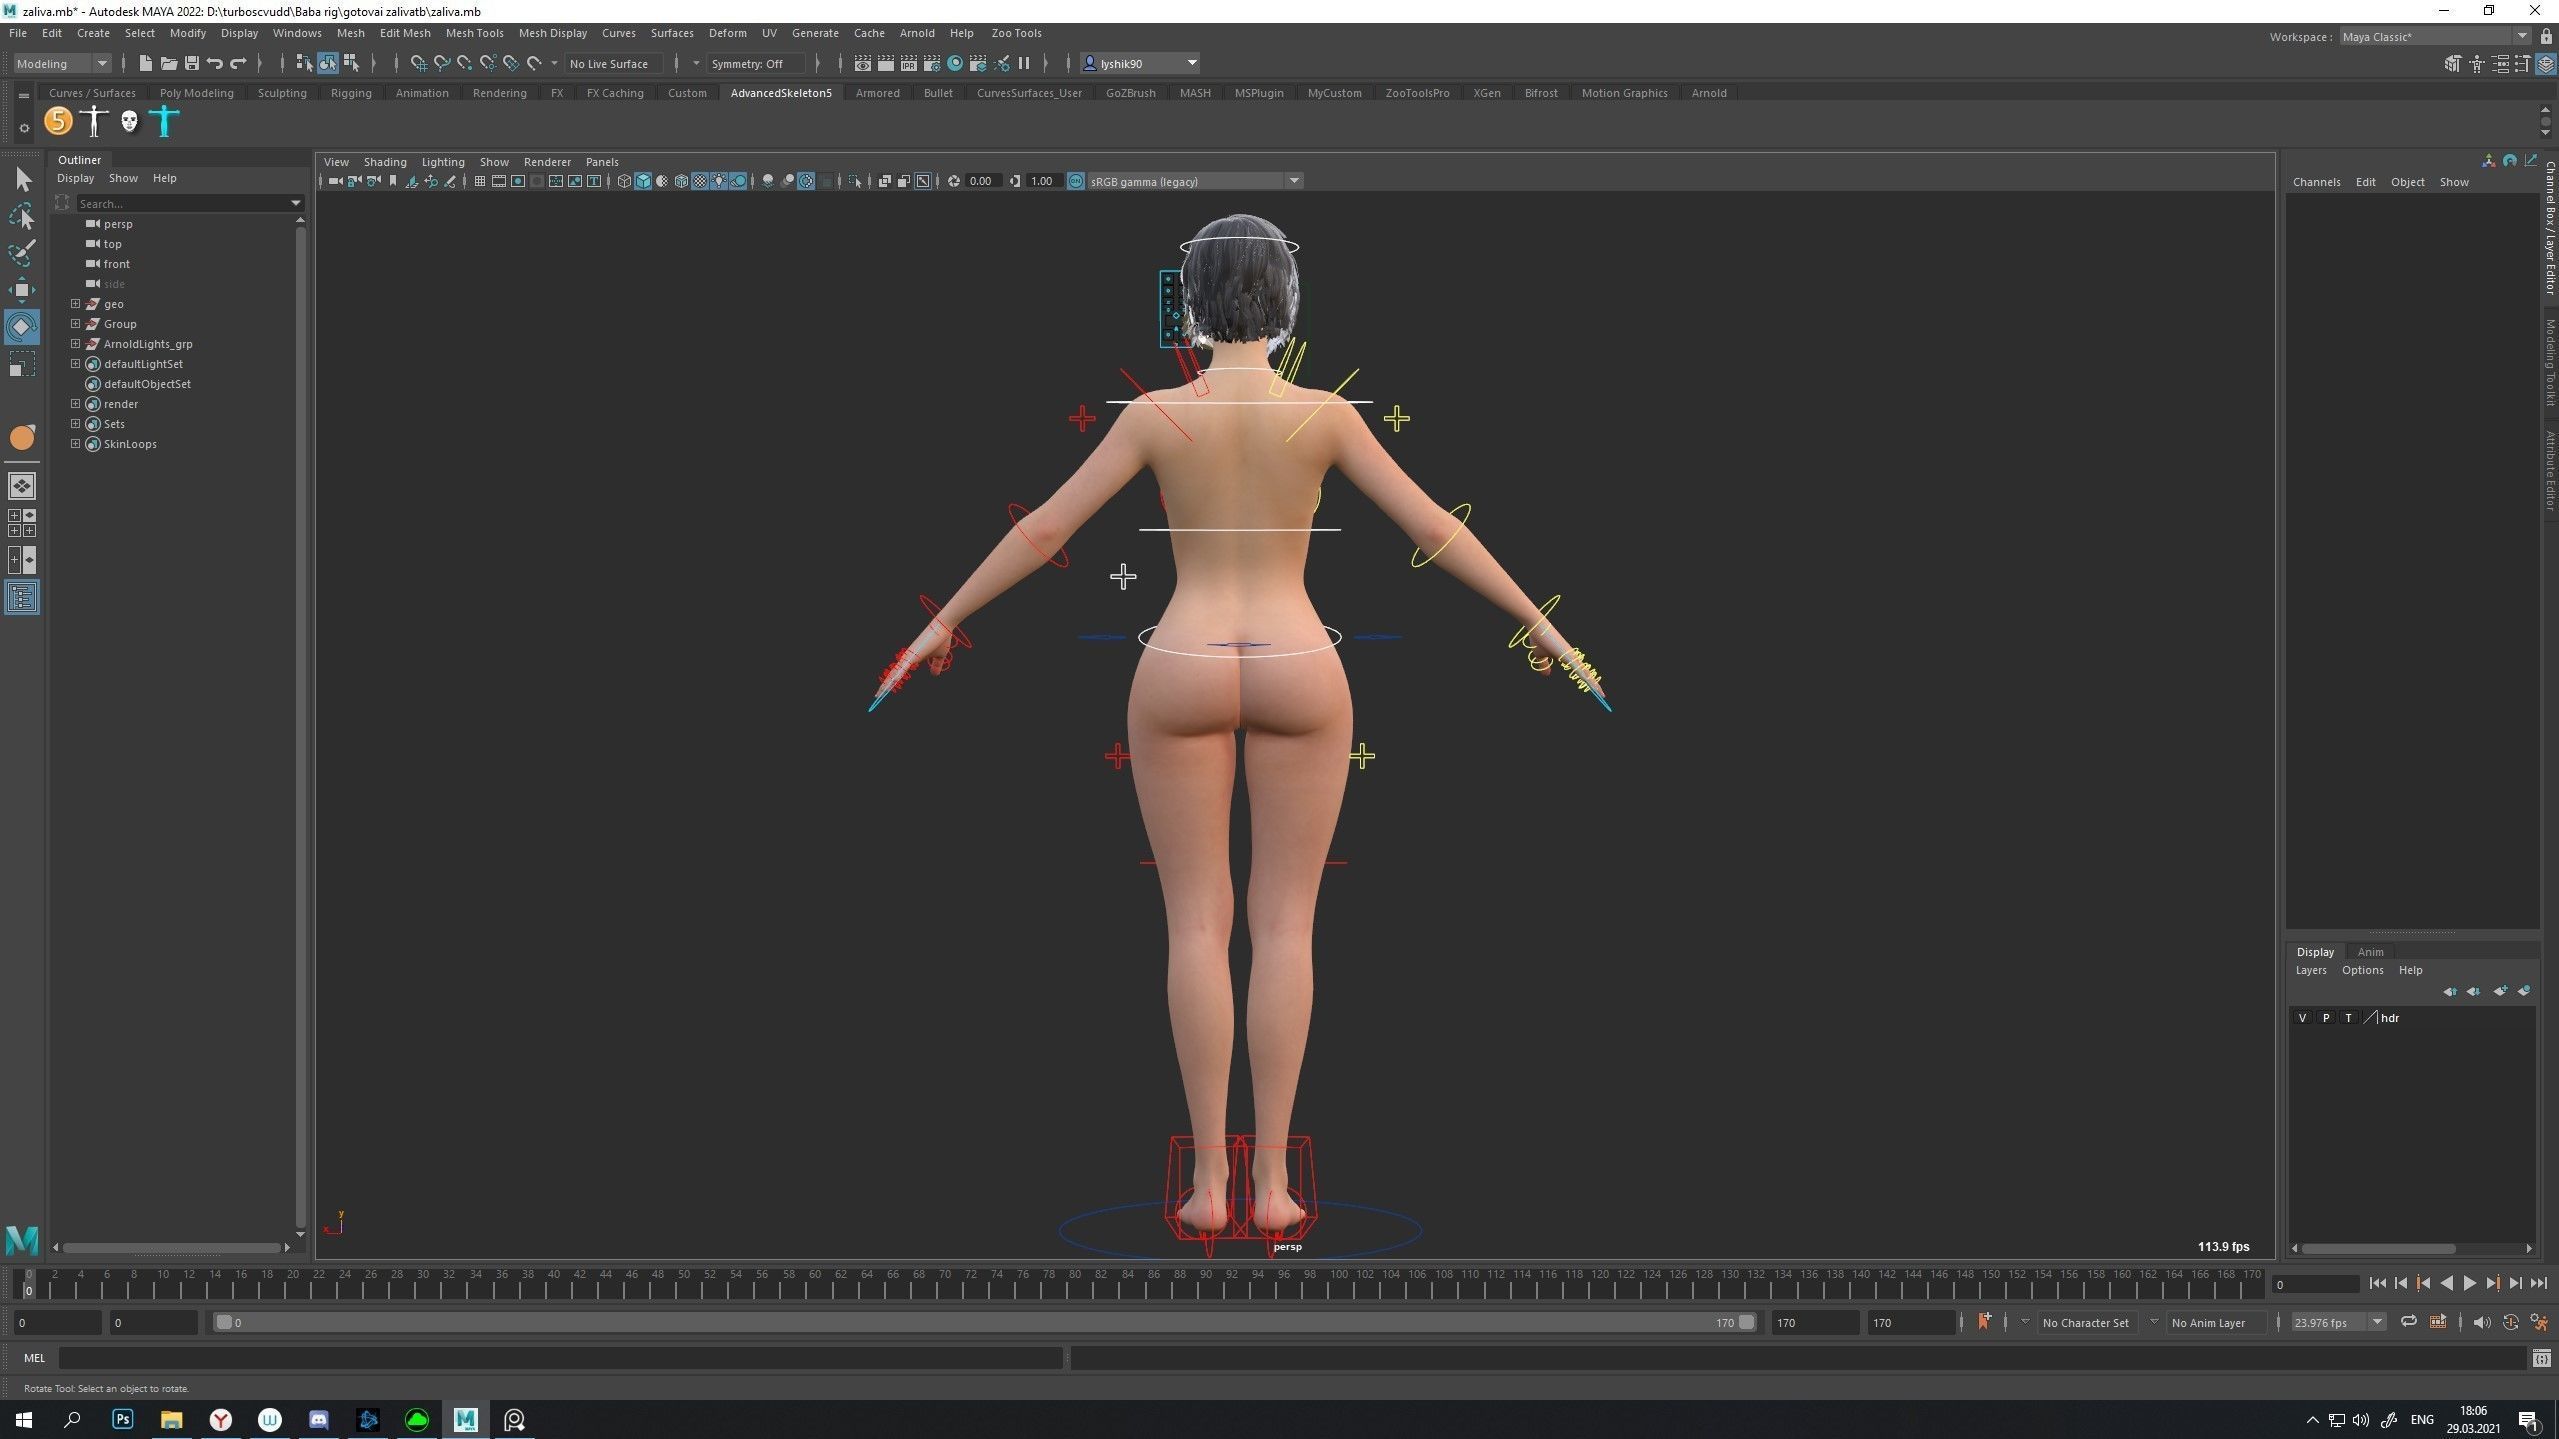Open the Render View window icon
Viewport: 2559px width, 1439px height.
click(x=862, y=63)
